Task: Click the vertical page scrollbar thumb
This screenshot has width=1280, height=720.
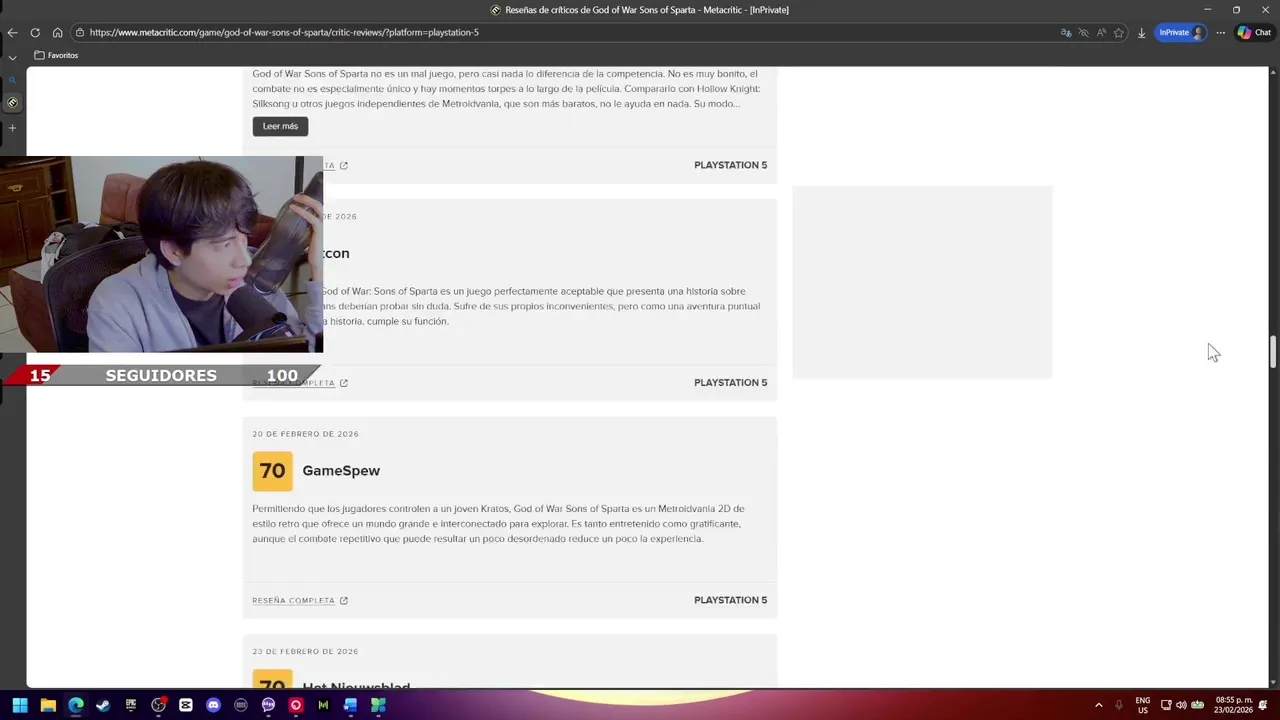Action: pos(1273,352)
